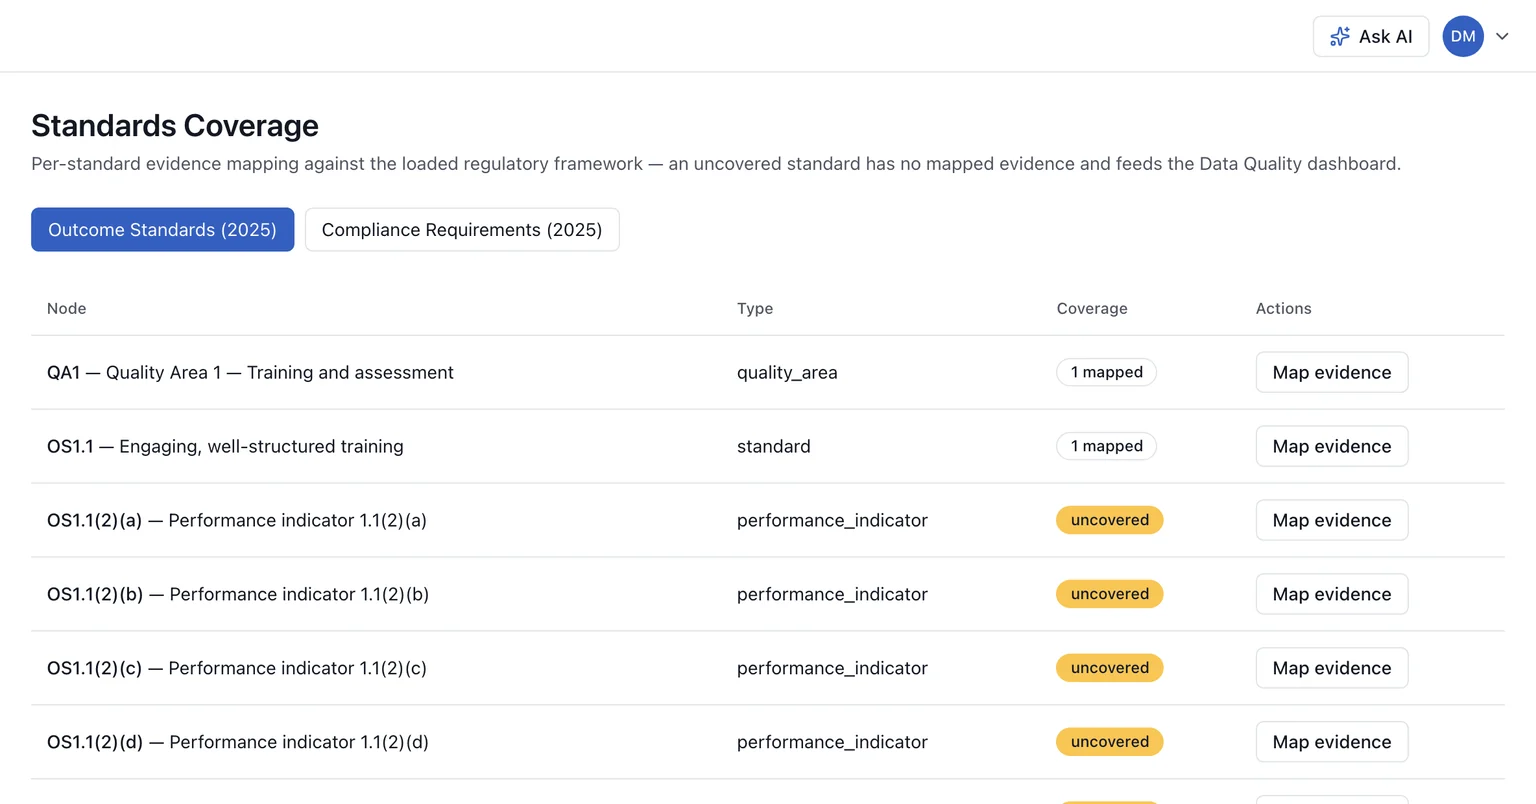
Task: Select 'OS1.1 — Engaging, well-structured training' row text
Action: pos(225,446)
